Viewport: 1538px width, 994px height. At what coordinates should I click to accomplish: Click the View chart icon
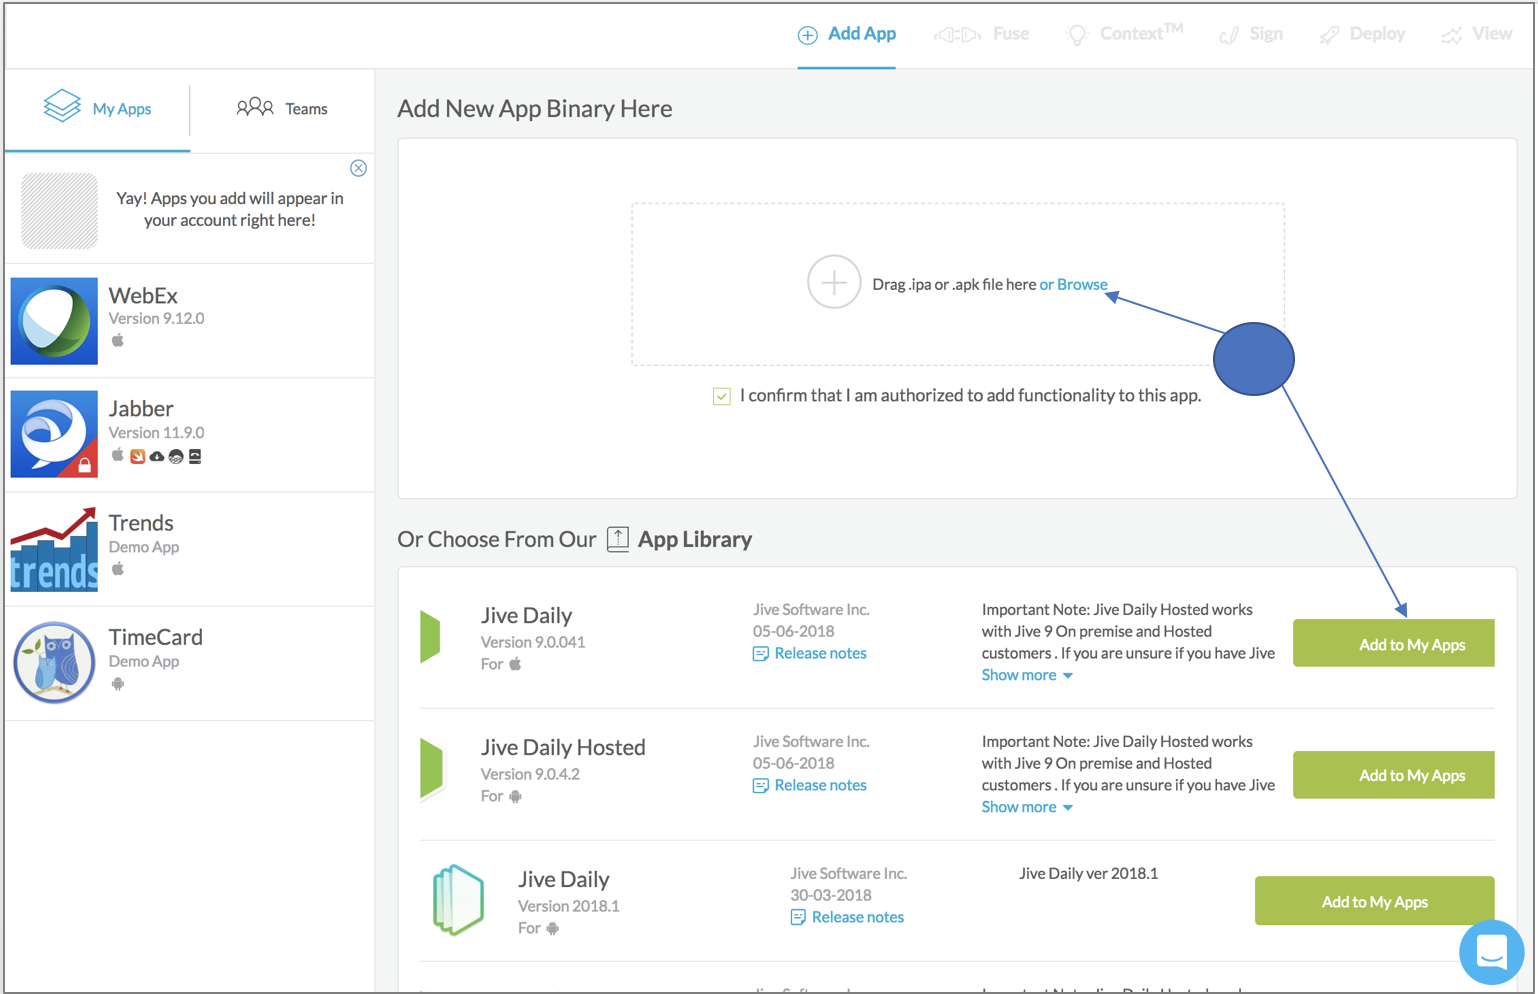click(x=1451, y=36)
